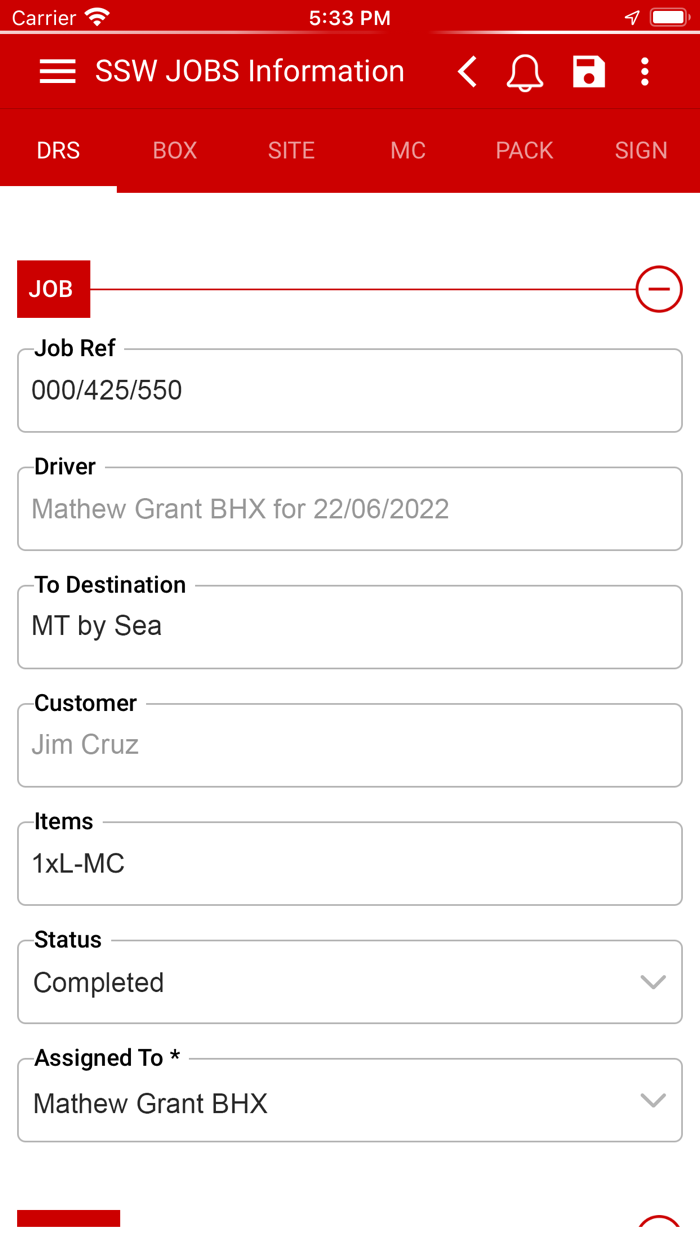The height and width of the screenshot is (1244, 700).
Task: Open the Status dropdown
Action: (x=653, y=982)
